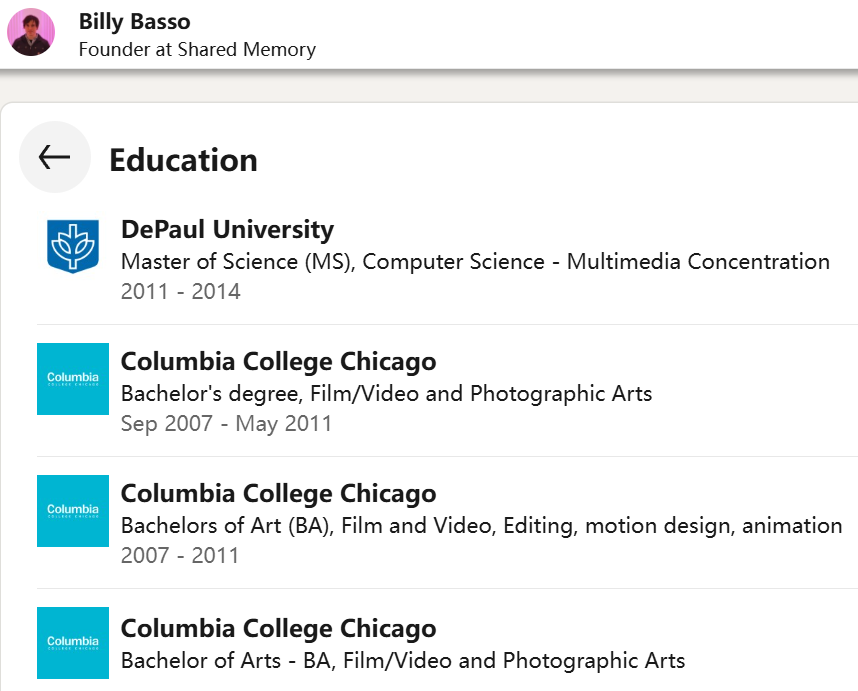Select the Founder at Shared Memory headline
The height and width of the screenshot is (691, 858).
click(197, 48)
